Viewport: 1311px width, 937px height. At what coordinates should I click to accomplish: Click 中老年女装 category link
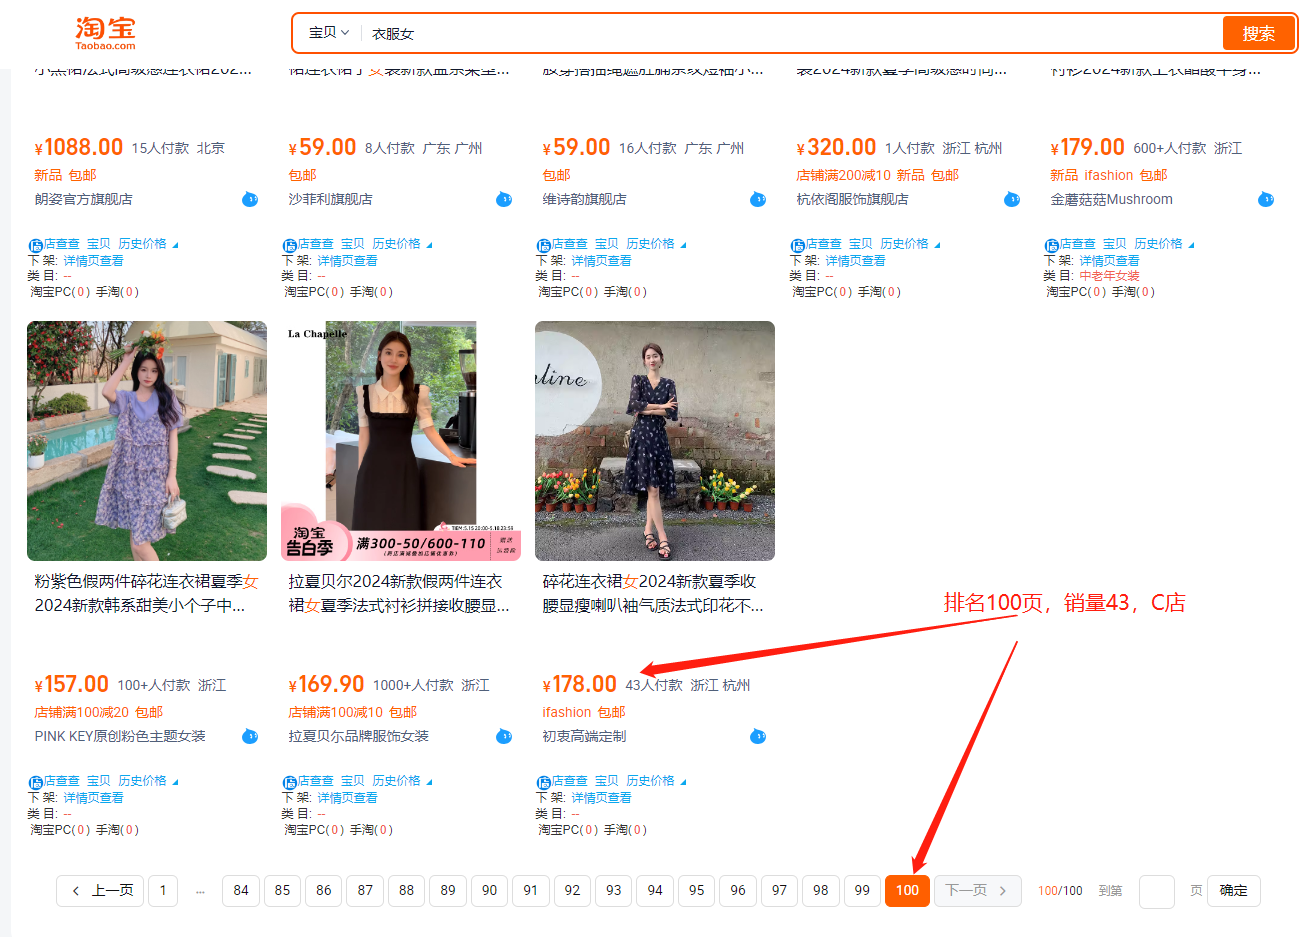click(1110, 276)
